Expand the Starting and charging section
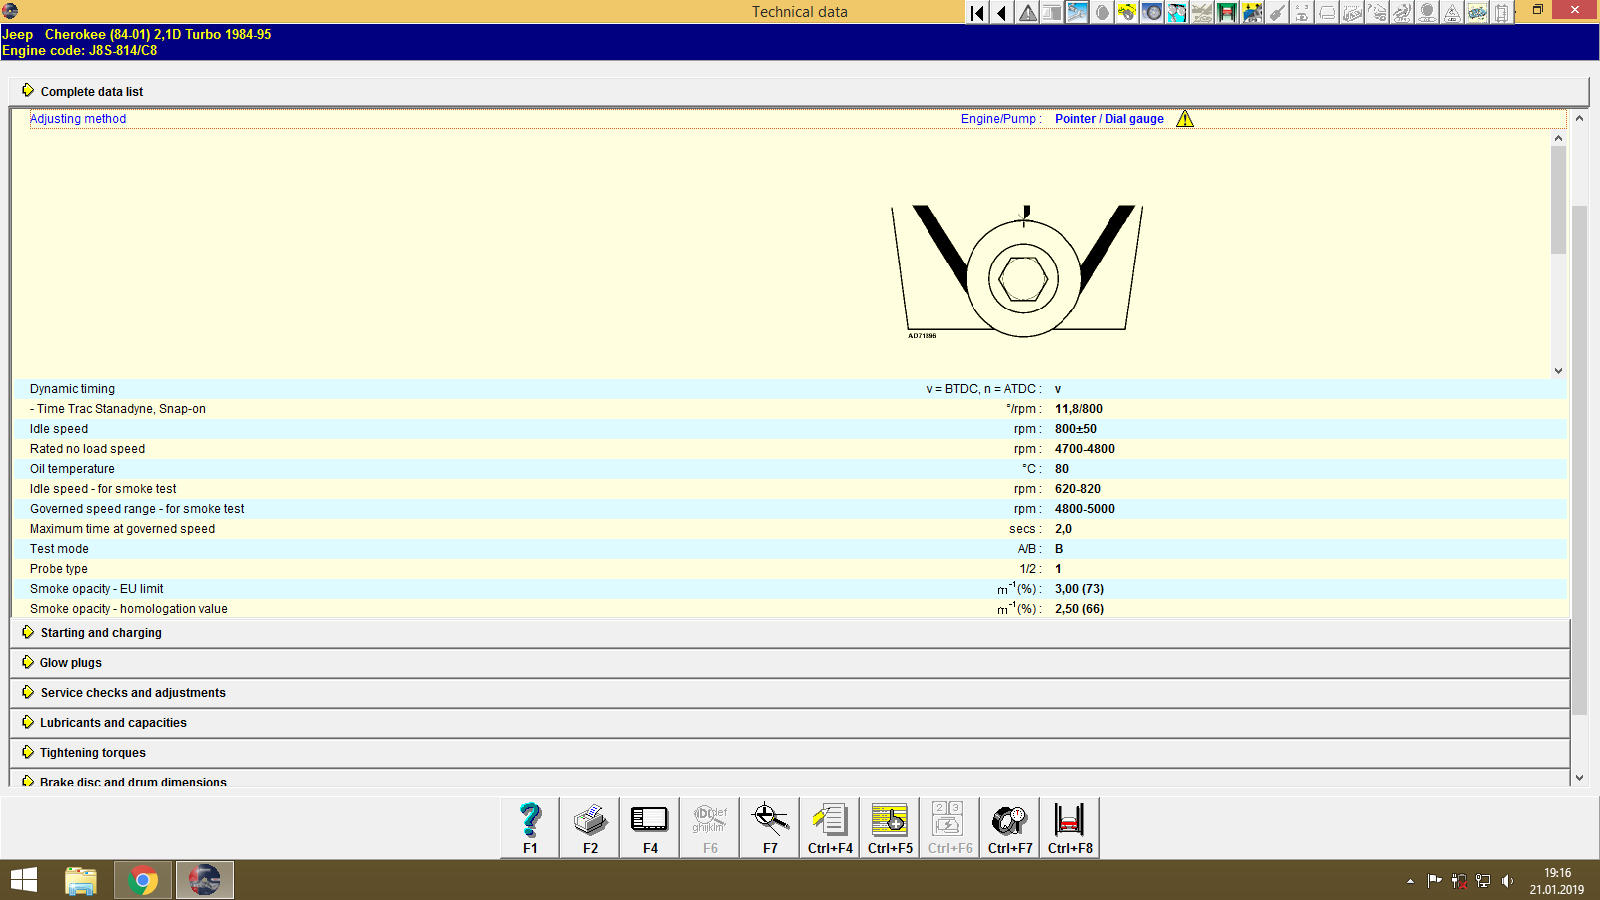Image resolution: width=1600 pixels, height=900 pixels. [x=100, y=632]
